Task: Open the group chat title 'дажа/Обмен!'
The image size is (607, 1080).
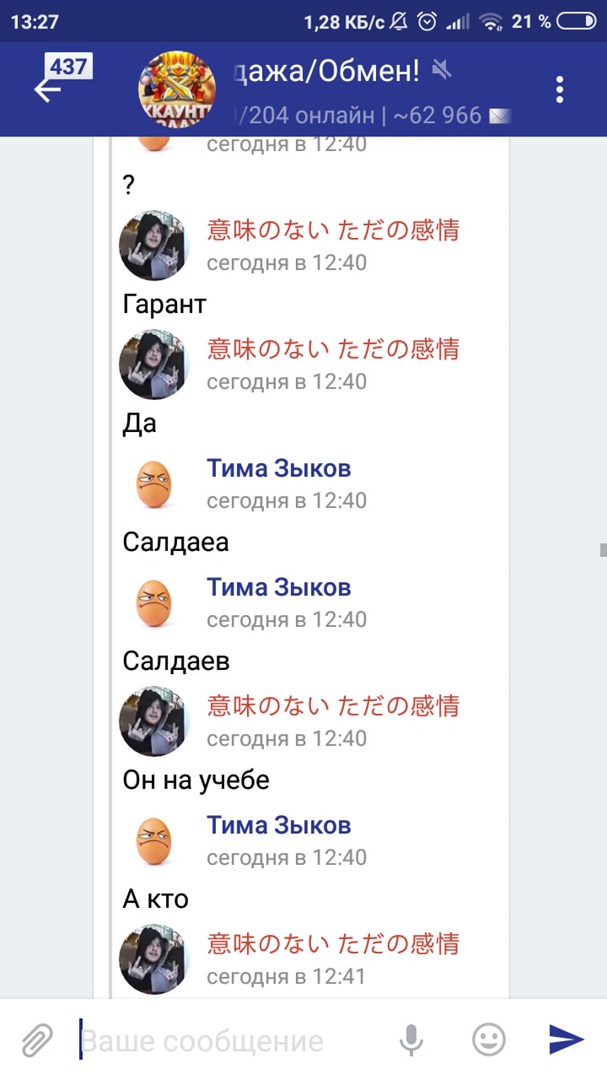Action: pos(325,70)
